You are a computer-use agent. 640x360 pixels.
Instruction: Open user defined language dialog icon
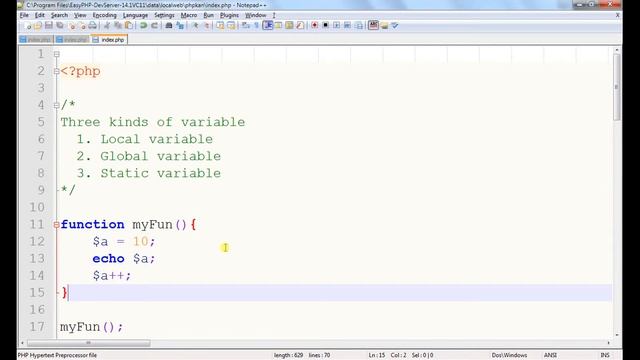[x=278, y=26]
